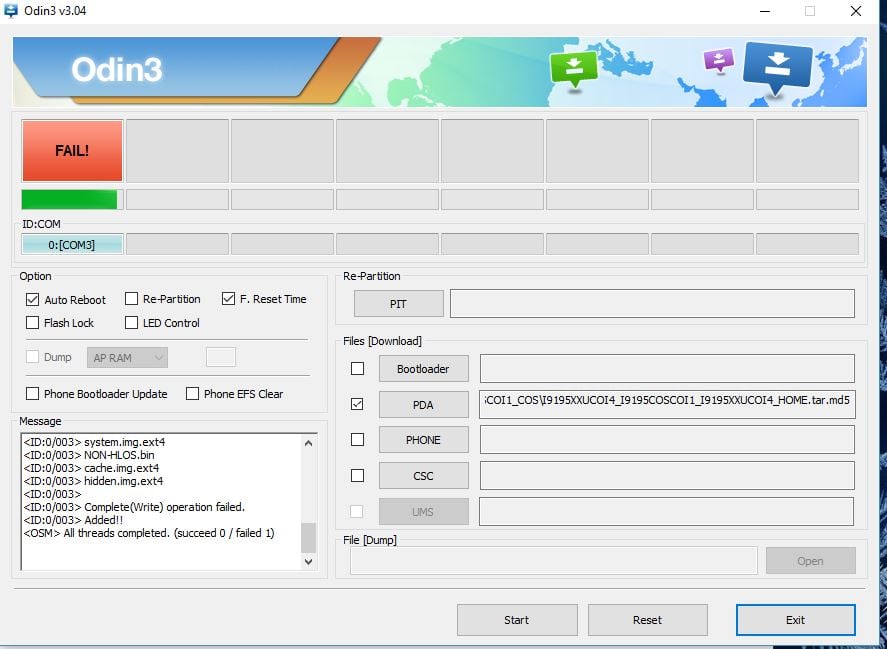The height and width of the screenshot is (649, 887).
Task: Click the CSC file button
Action: coord(423,476)
